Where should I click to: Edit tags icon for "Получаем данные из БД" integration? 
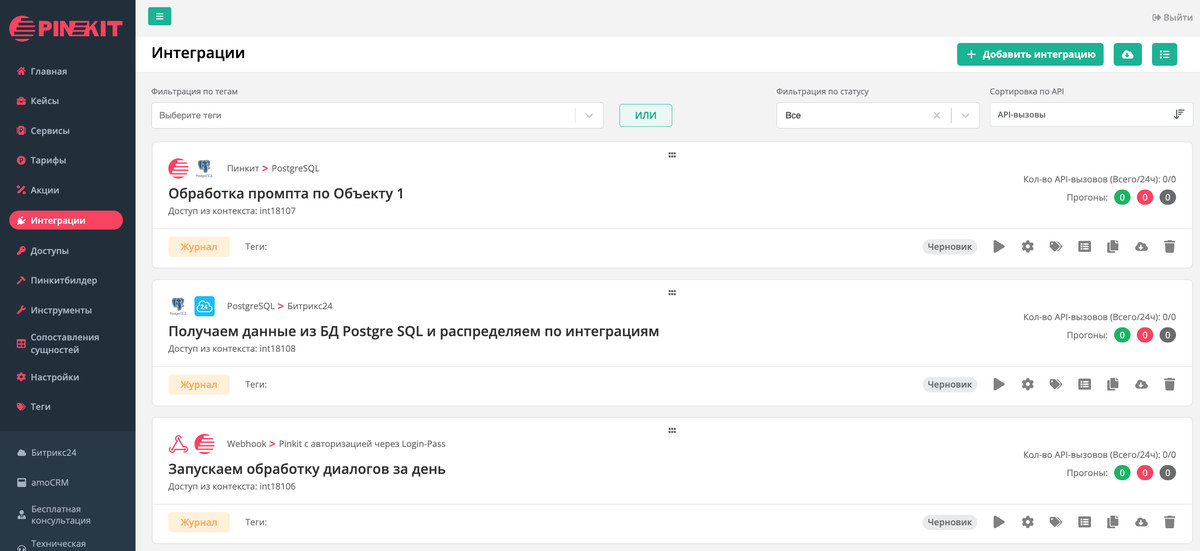coord(1056,384)
